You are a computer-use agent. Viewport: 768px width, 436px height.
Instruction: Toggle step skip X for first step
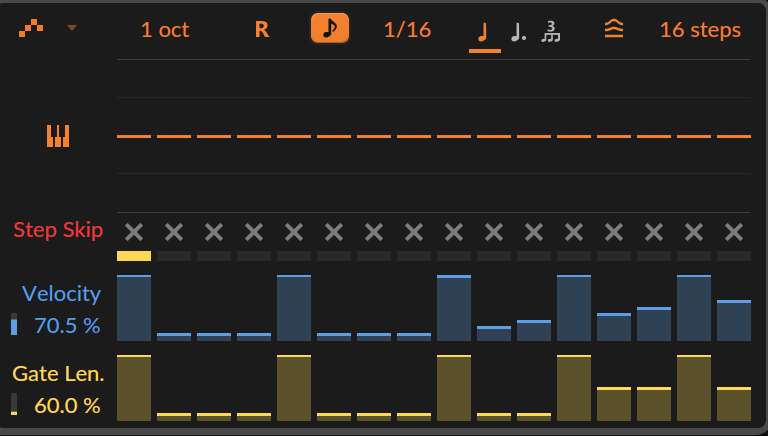pos(134,232)
